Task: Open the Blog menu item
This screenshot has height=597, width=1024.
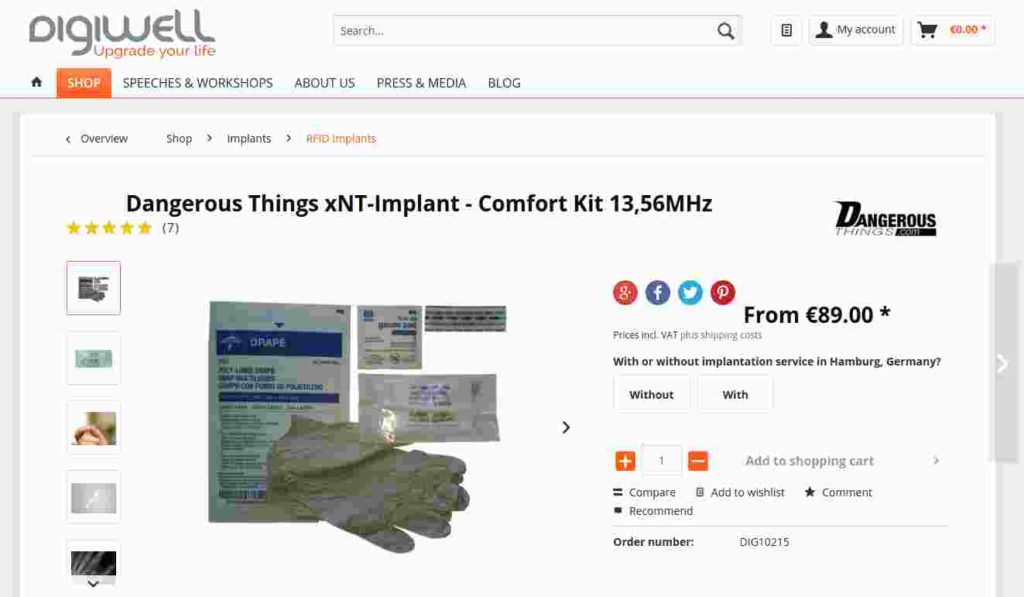Action: (x=504, y=83)
